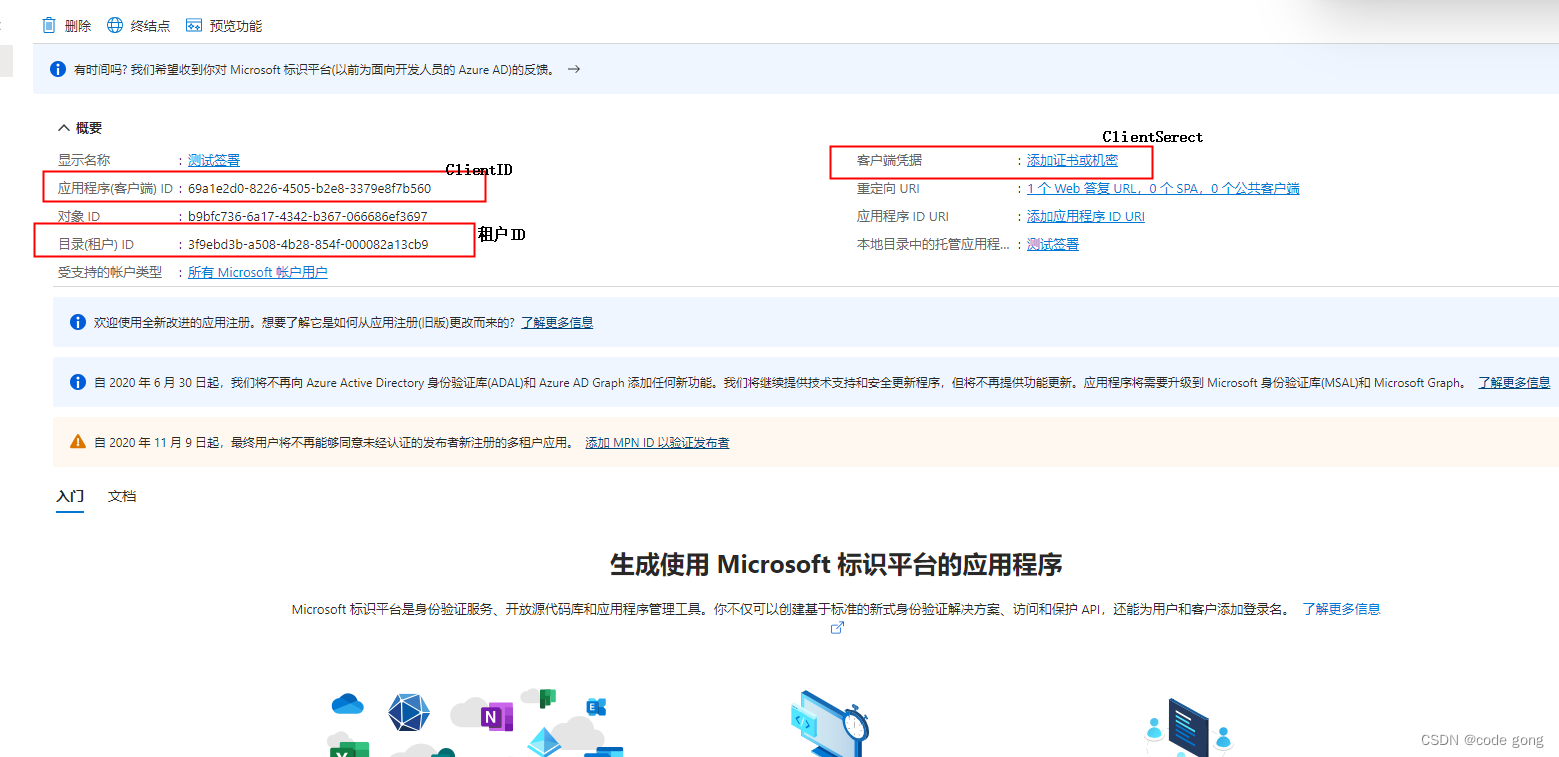The height and width of the screenshot is (757, 1559).
Task: Click the 应用程序(客户端) ID label
Action: 115,188
